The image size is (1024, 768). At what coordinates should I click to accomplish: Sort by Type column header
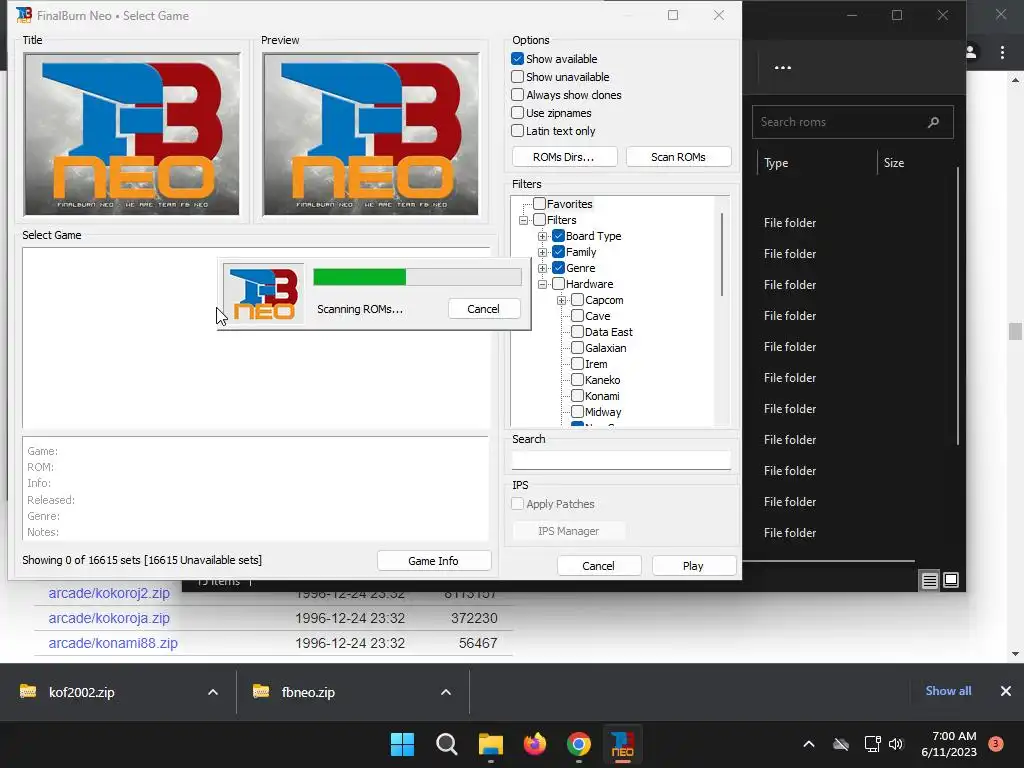[776, 163]
